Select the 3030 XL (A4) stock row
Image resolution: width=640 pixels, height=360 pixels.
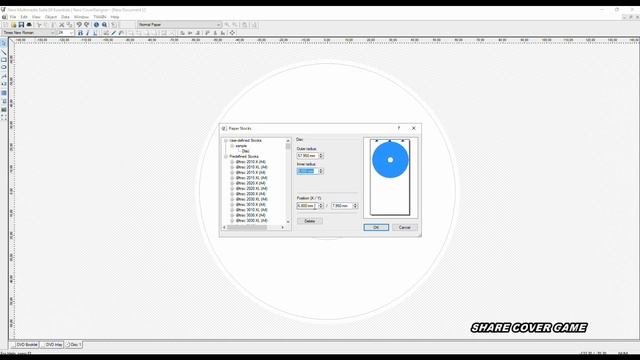(x=251, y=220)
